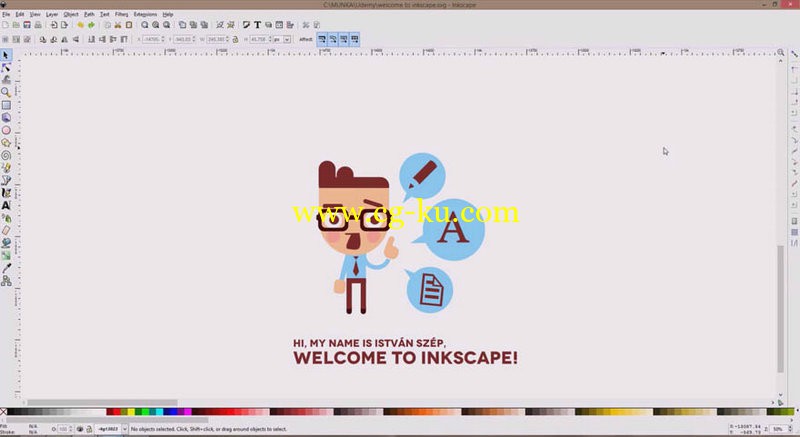
Task: Increase the opacity O stepper
Action: [70, 428]
